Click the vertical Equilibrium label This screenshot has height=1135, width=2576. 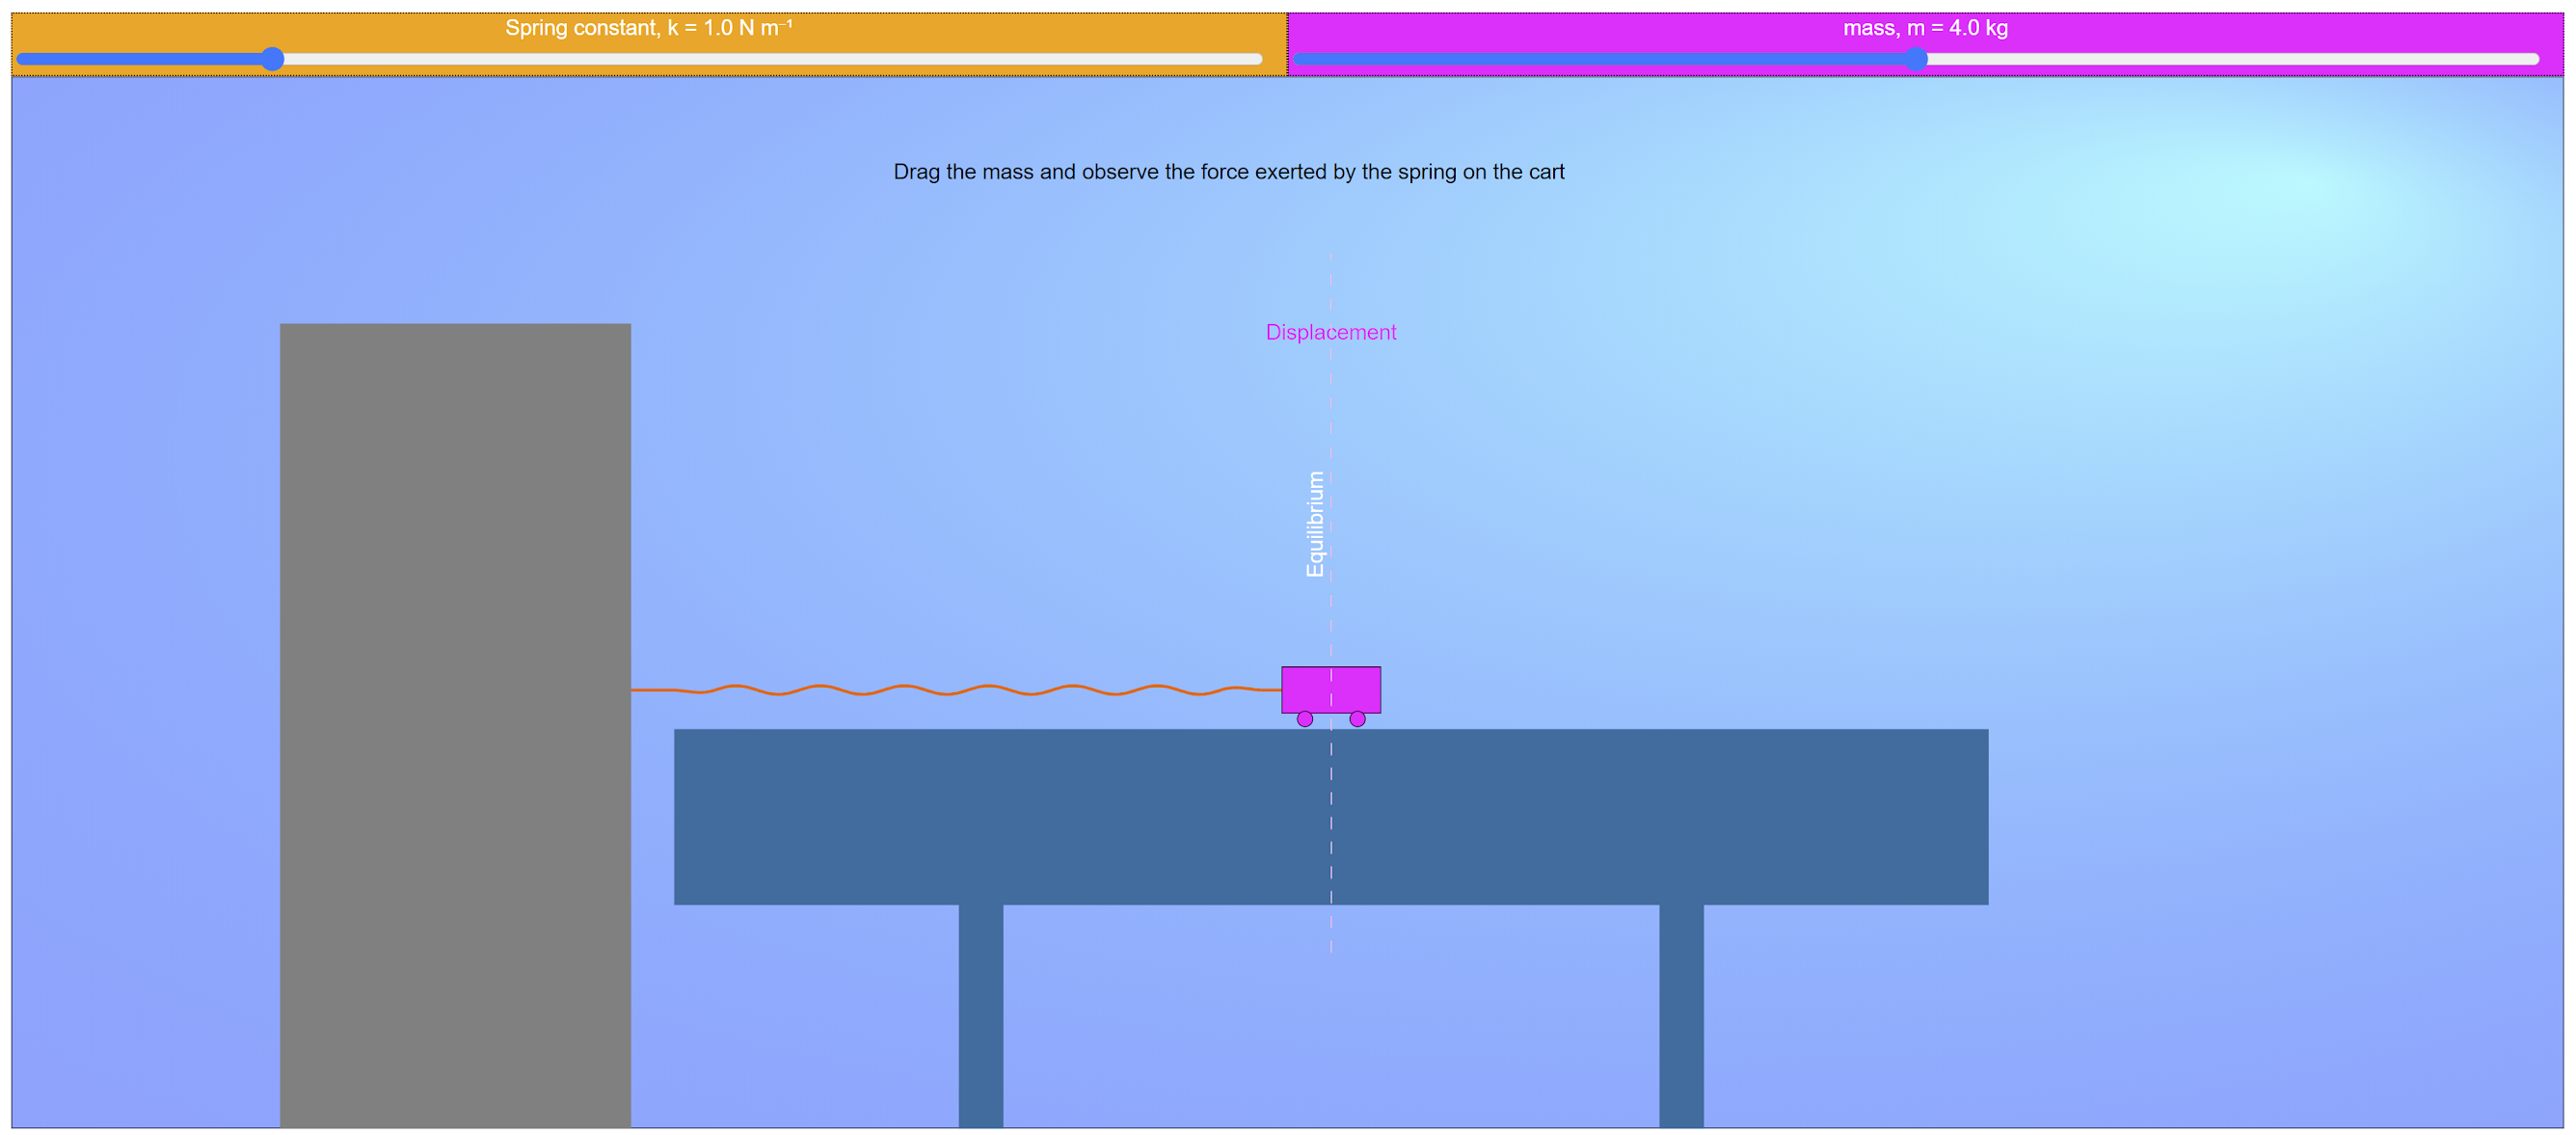(x=1315, y=523)
